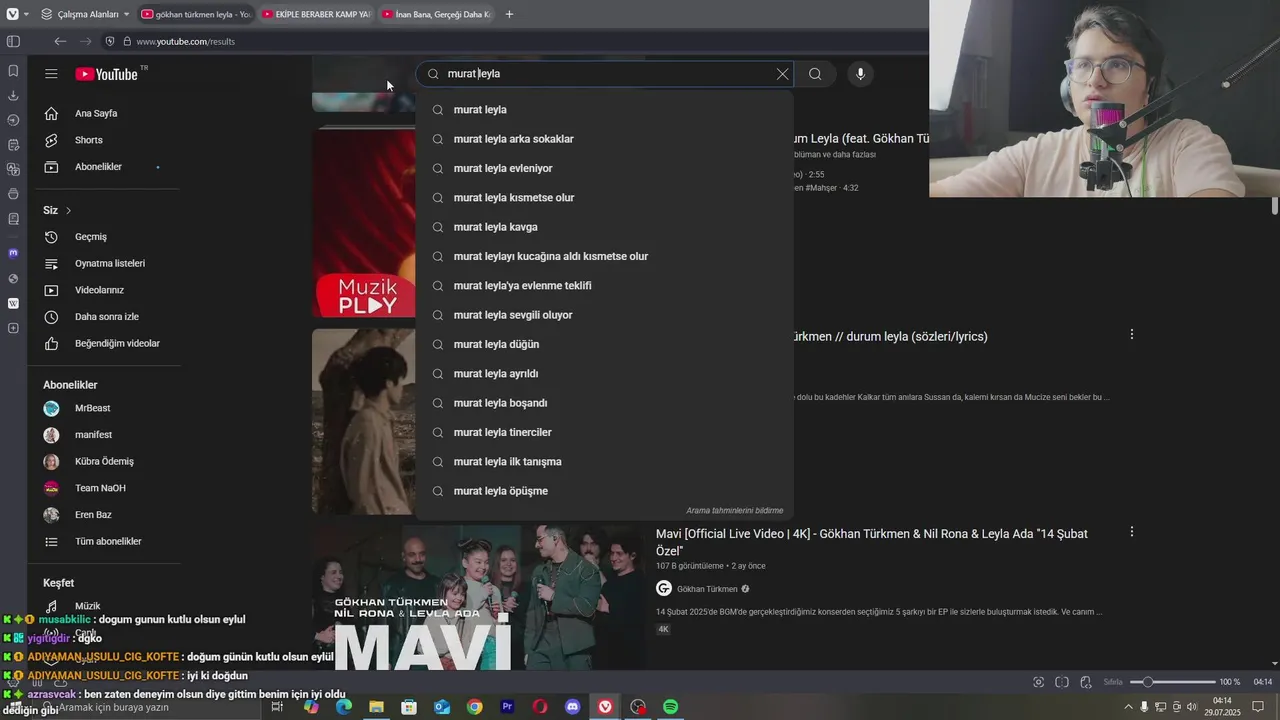Select suggestion murat leyla öpüşme
The width and height of the screenshot is (1280, 720).
(604, 491)
